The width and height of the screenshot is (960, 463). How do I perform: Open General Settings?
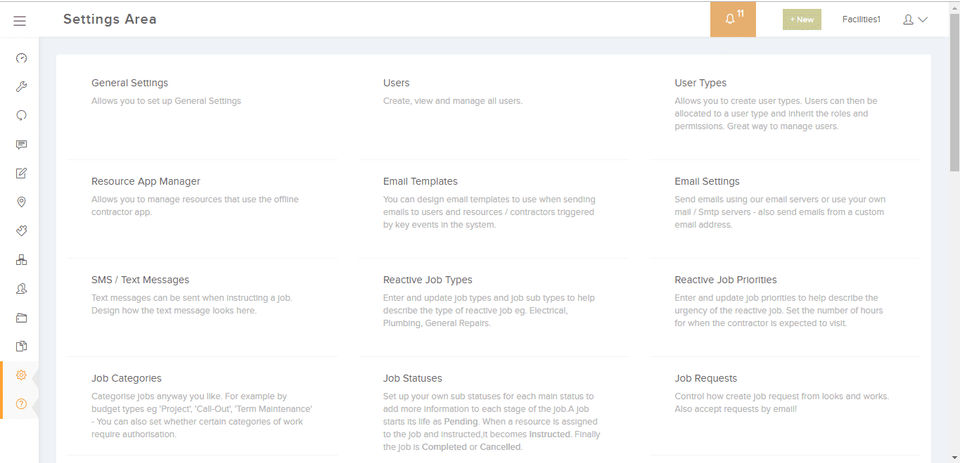coord(129,83)
